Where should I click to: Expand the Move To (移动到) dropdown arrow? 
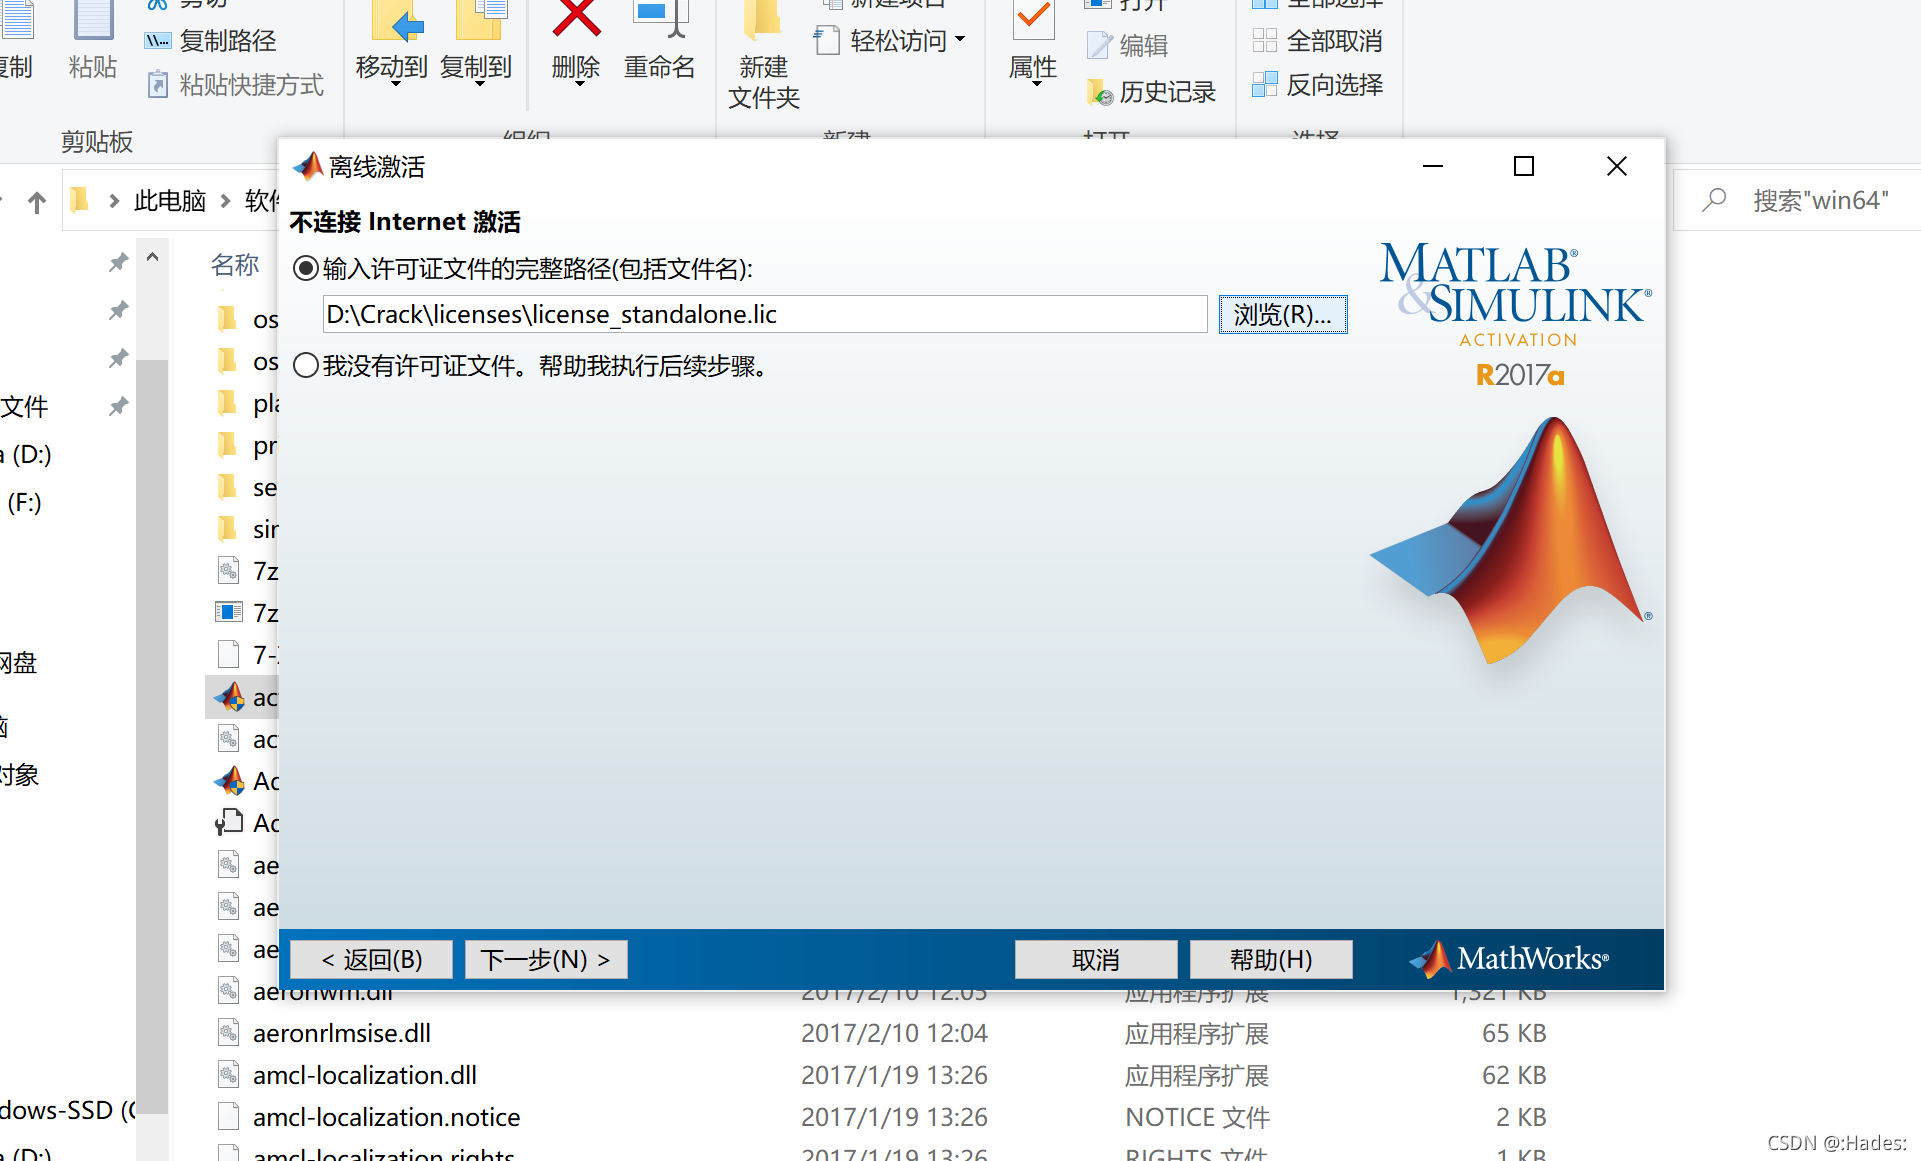395,85
